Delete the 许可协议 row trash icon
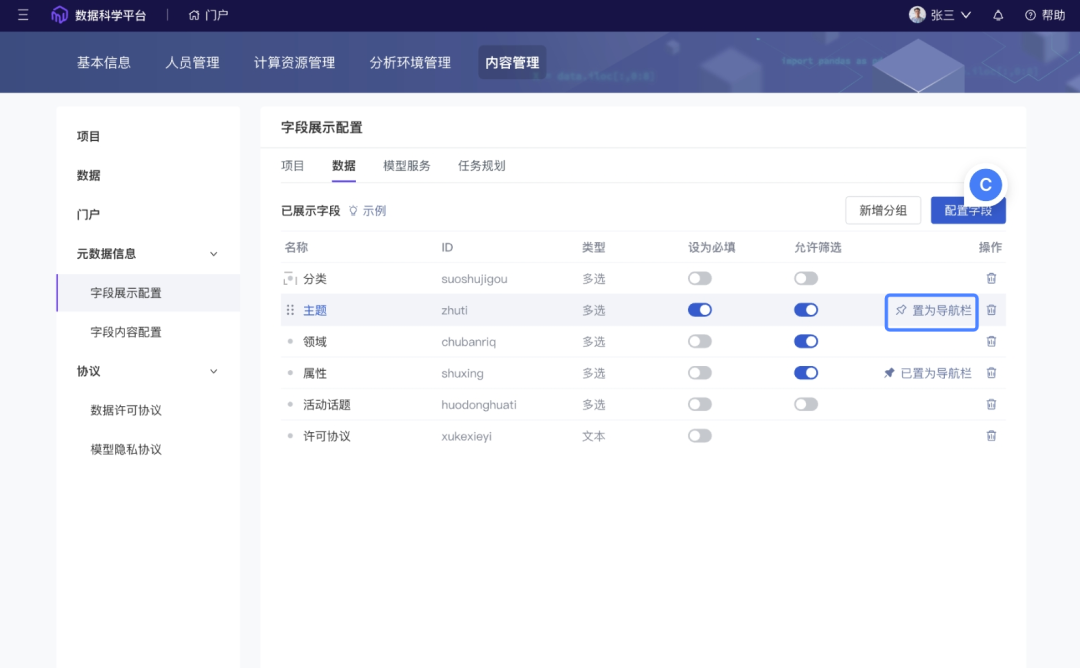1080x668 pixels. 991,436
